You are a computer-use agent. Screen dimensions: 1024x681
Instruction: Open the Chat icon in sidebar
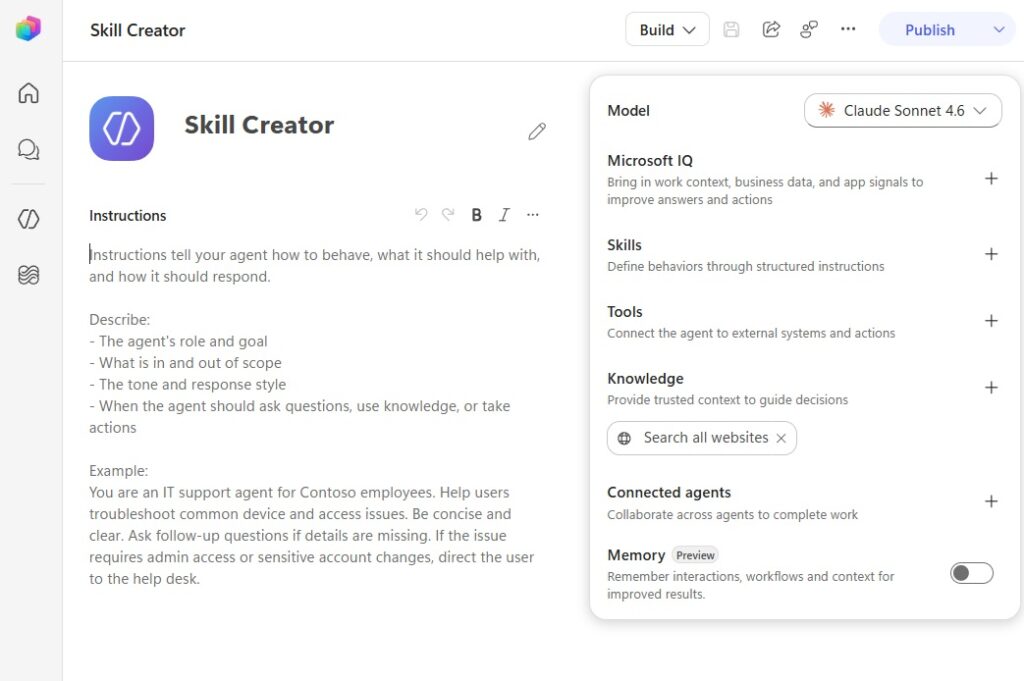[x=28, y=150]
